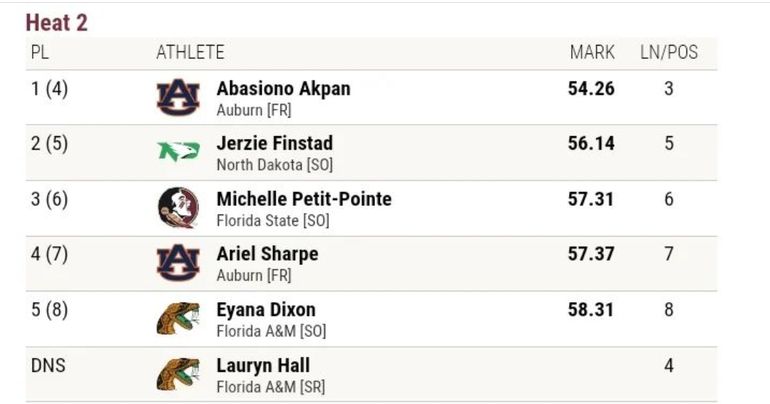Open Eyana Dixon's athlete profile
Image resolution: width=770 pixels, height=404 pixels.
click(265, 310)
